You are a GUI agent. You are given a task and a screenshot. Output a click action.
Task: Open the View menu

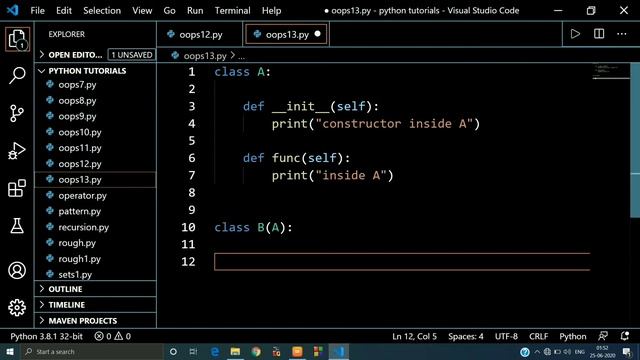point(142,10)
